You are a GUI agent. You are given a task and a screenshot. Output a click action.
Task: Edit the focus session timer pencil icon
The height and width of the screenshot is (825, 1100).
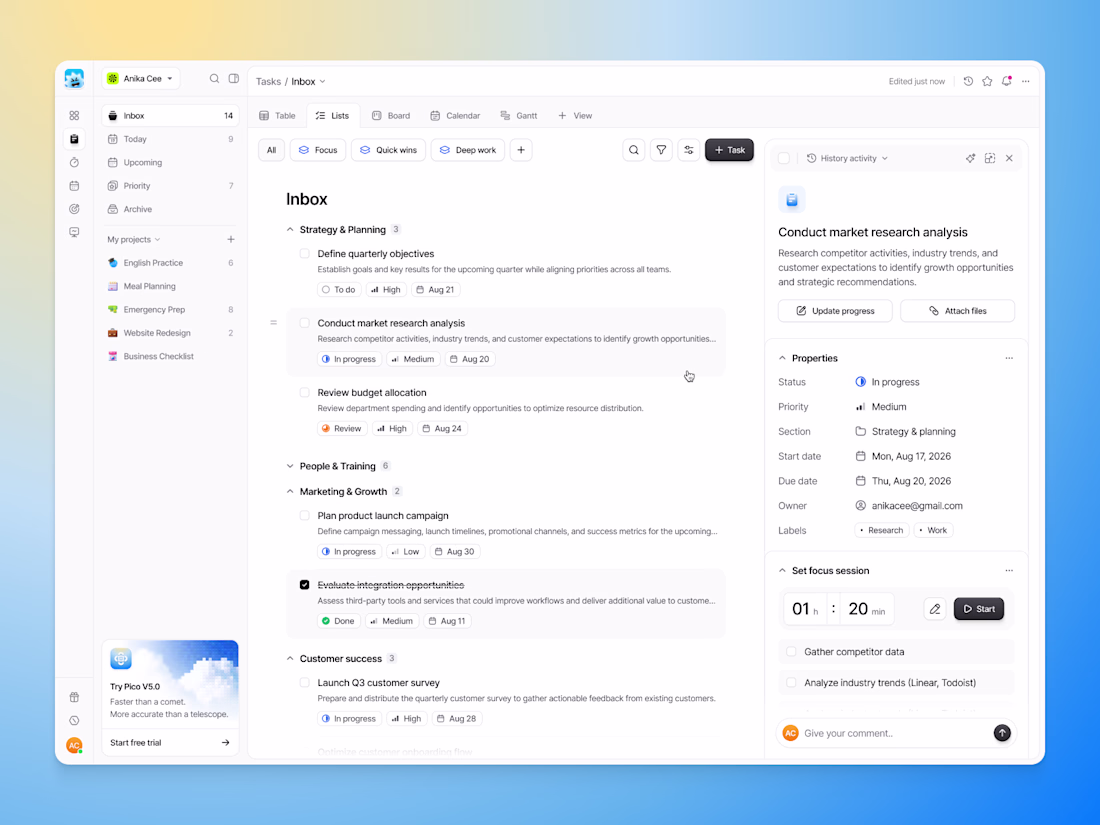[x=935, y=609]
